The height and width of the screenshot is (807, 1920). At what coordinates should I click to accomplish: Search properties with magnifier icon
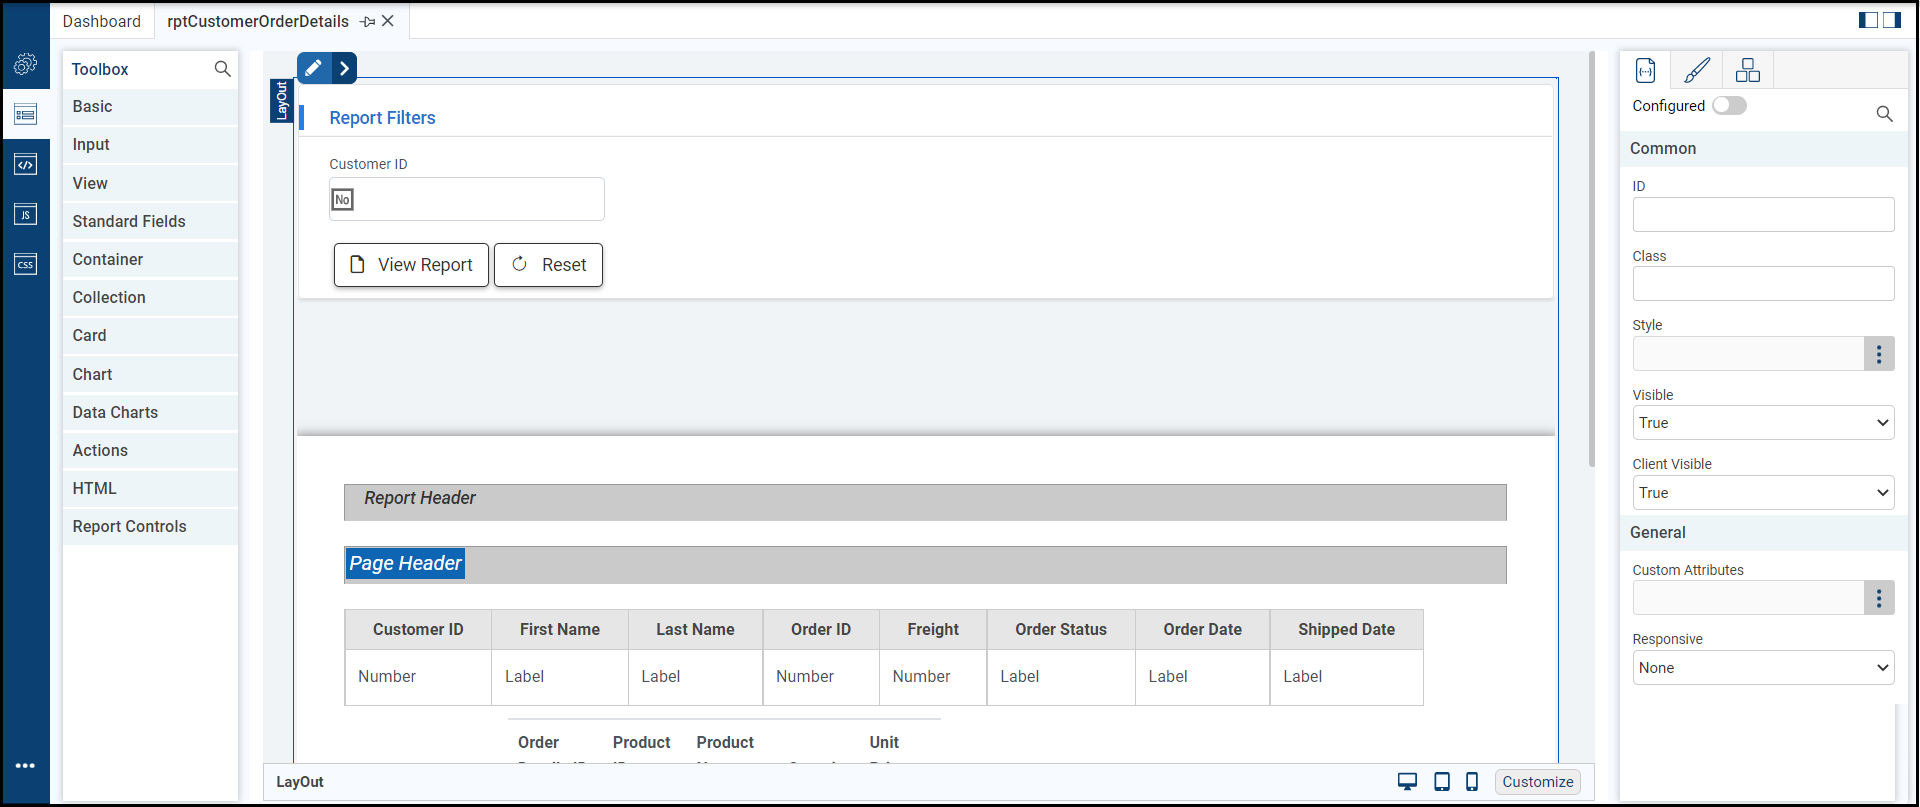pos(1884,114)
